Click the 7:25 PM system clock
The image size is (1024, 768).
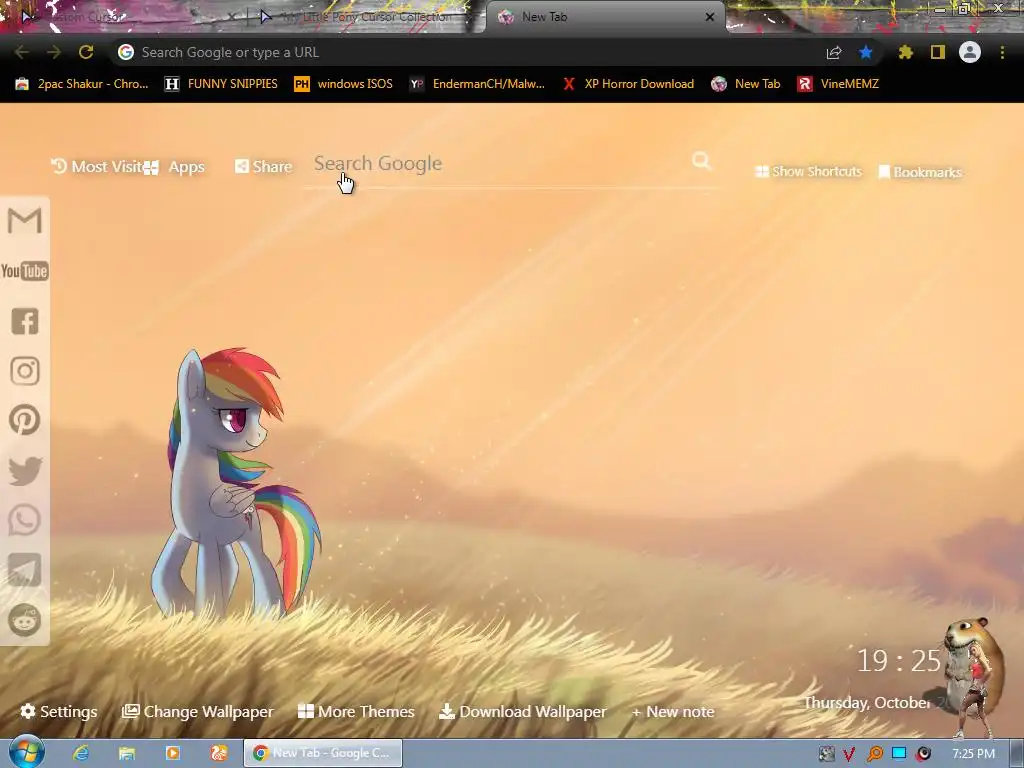click(x=973, y=754)
